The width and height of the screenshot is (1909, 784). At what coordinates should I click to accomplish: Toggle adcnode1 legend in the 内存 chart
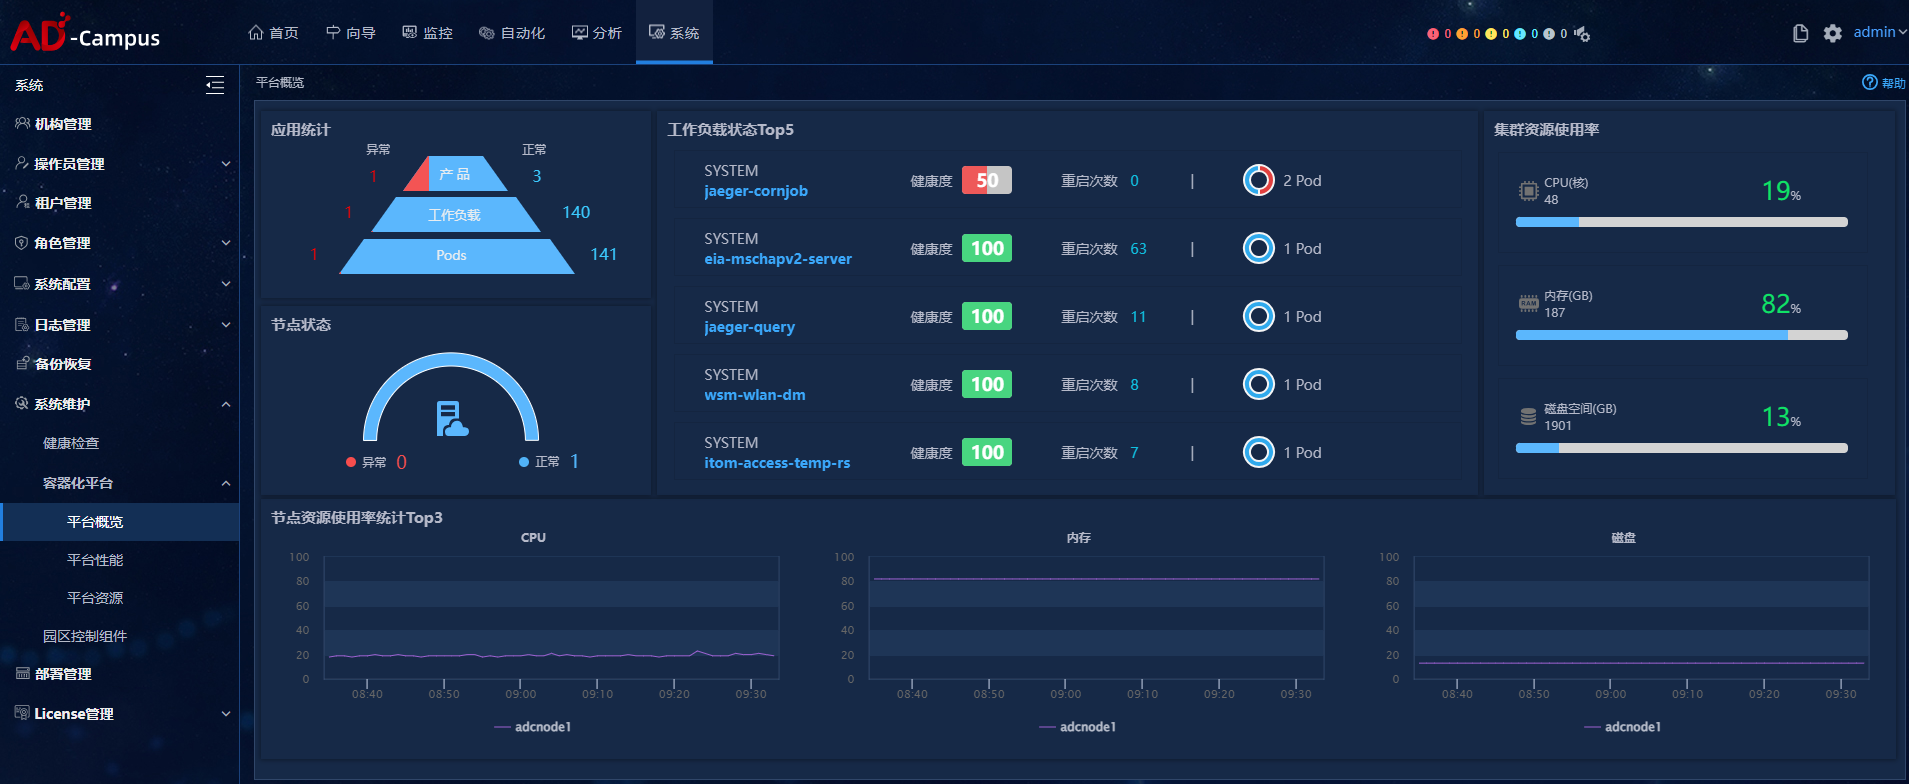tap(1078, 727)
